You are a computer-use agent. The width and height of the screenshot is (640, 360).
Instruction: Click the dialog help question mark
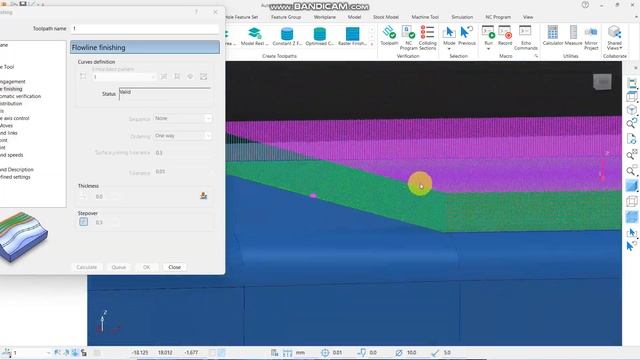[x=196, y=12]
